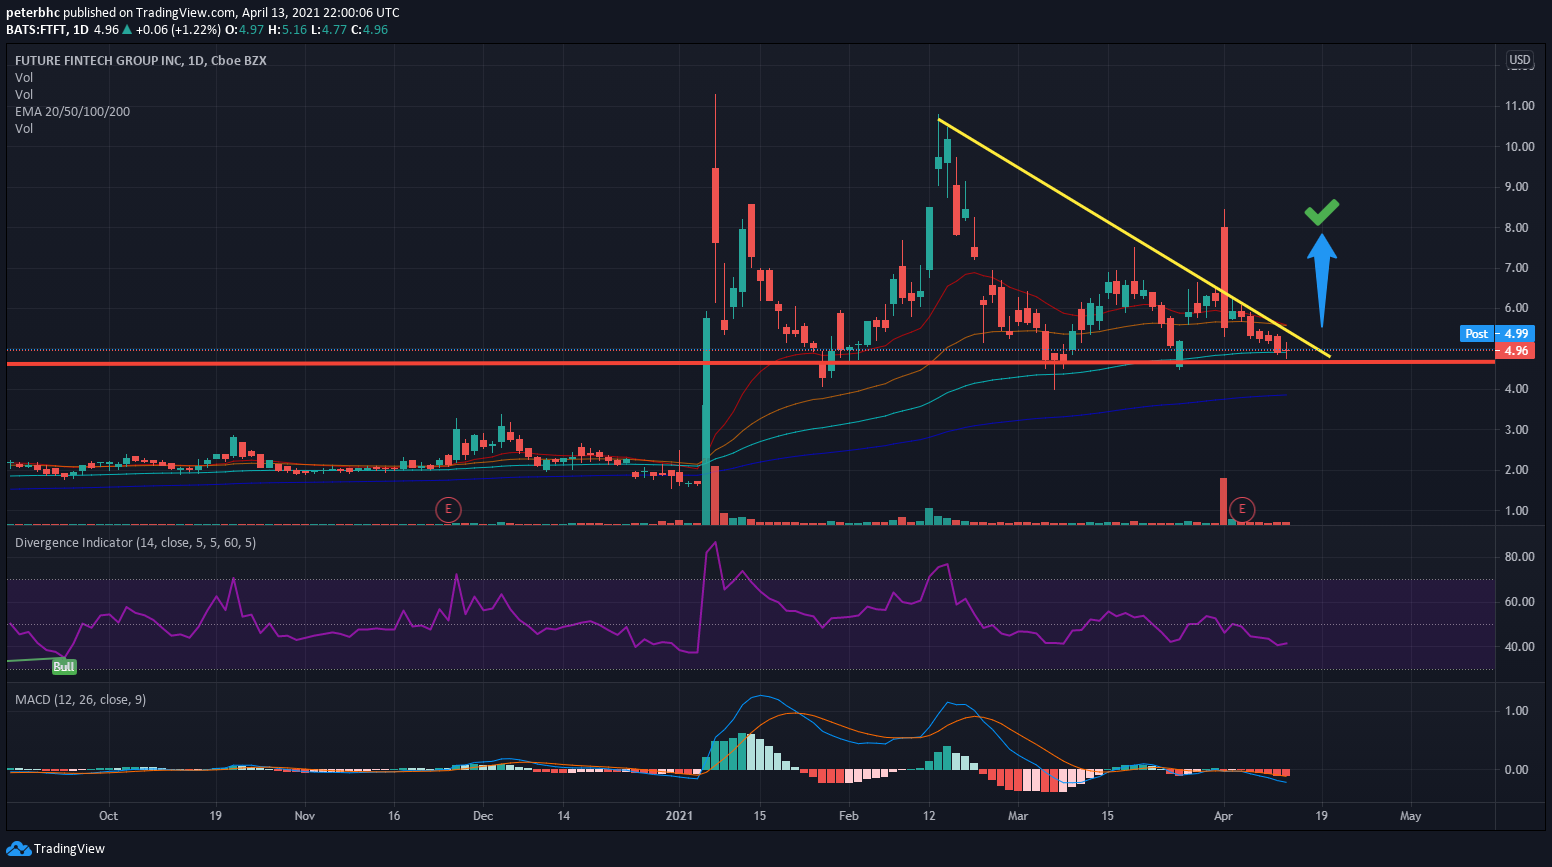Click the L:4.77 low value

329,30
